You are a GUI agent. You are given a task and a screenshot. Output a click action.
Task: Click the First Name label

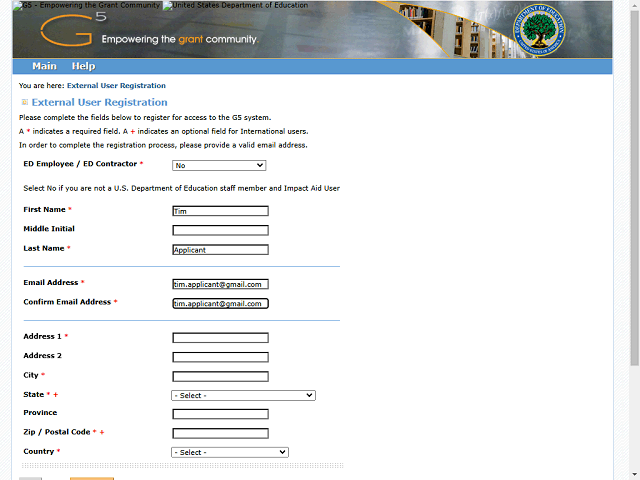(44, 209)
